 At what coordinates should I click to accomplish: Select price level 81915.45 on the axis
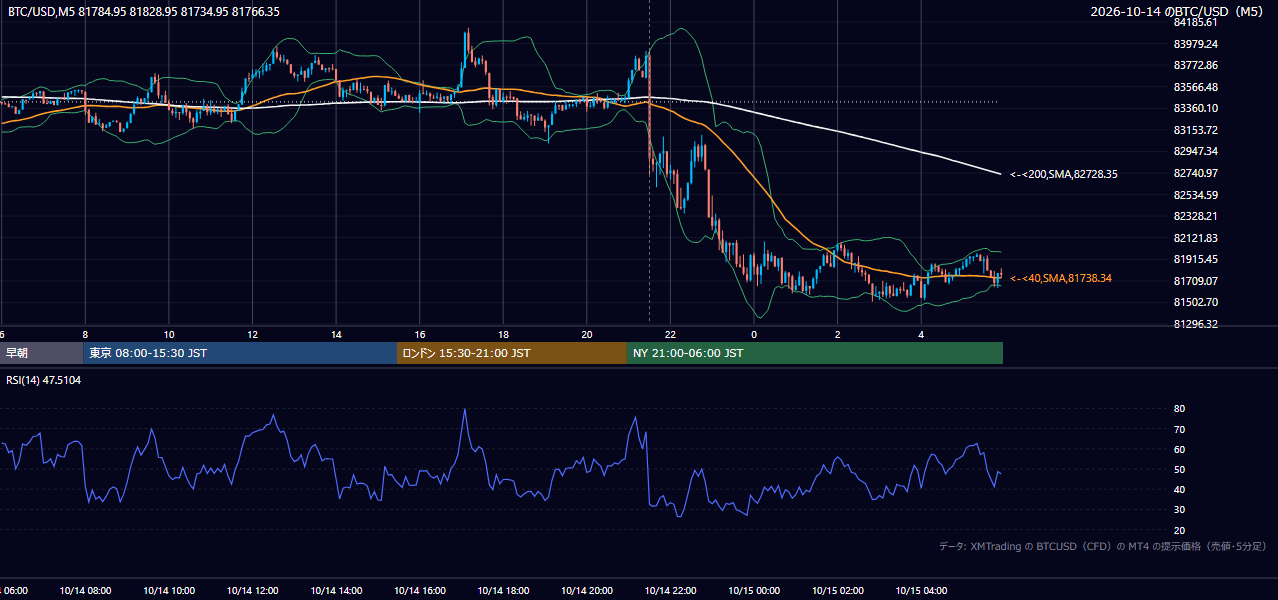click(1195, 259)
